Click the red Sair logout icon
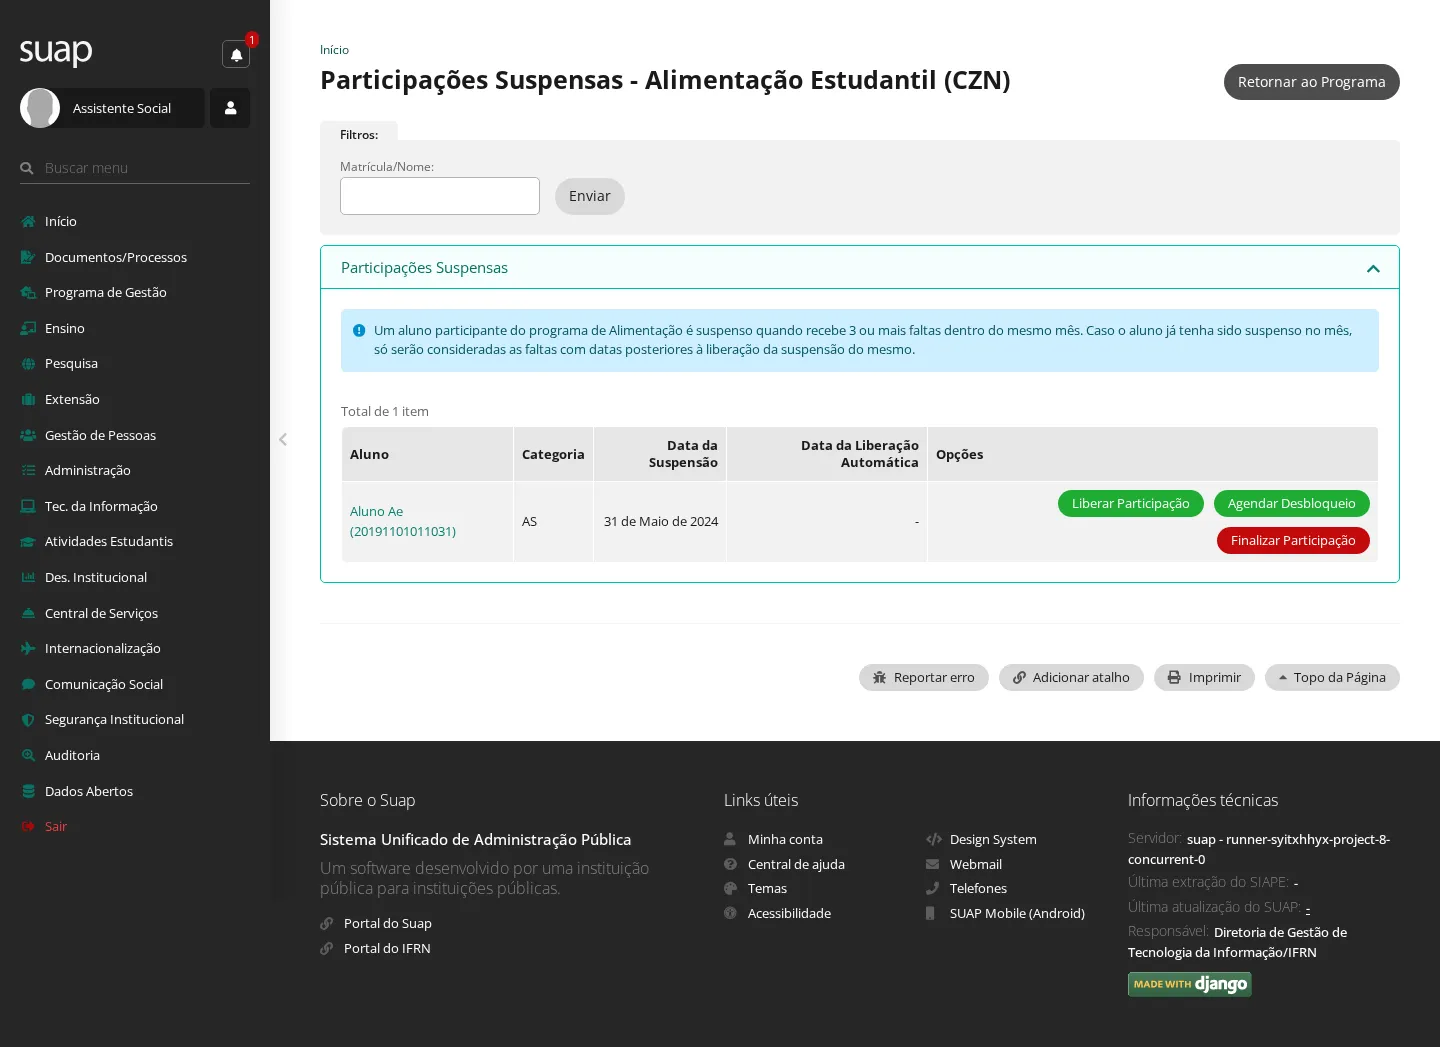 point(28,826)
